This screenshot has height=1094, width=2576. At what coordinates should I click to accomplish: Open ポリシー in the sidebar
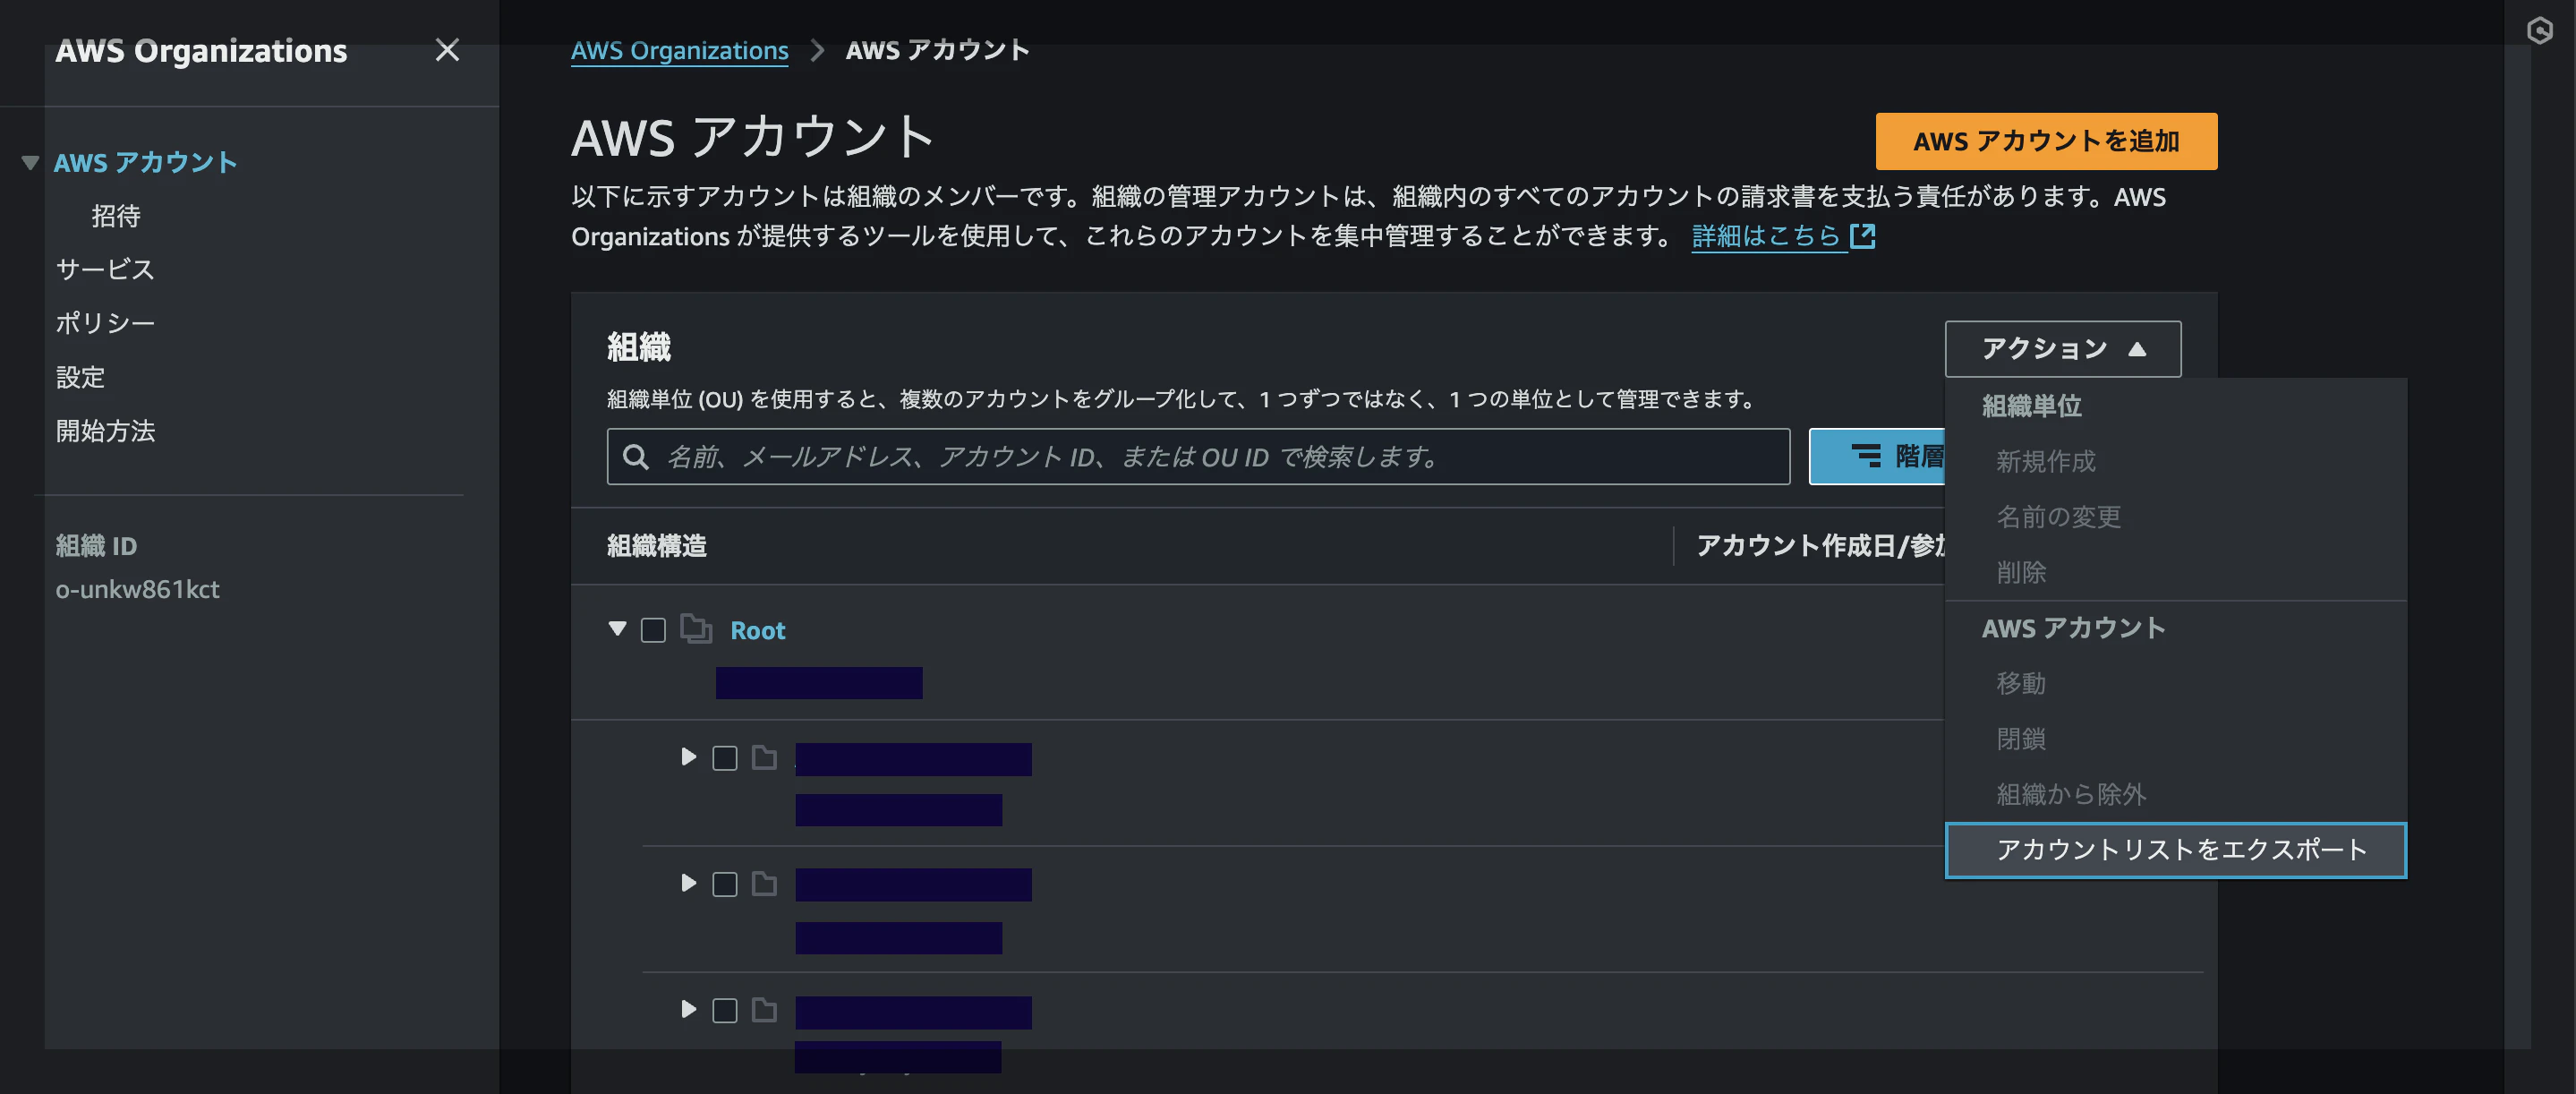pos(105,323)
